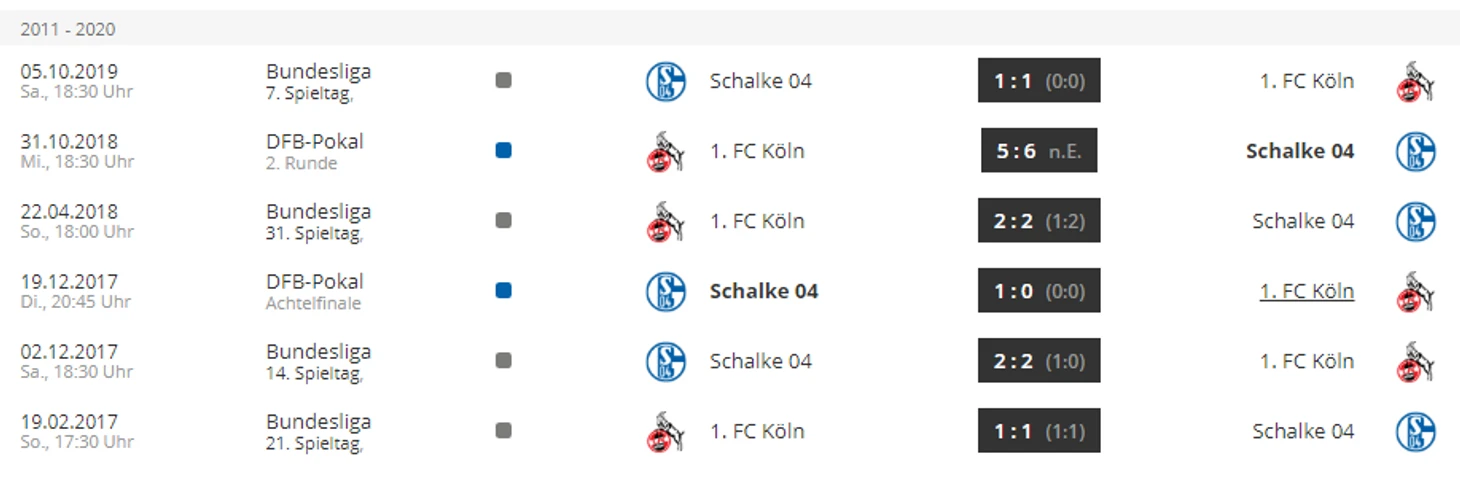Click 1. FC Köln crest in 02.12.2017 row
1460x486 pixels.
point(1415,361)
